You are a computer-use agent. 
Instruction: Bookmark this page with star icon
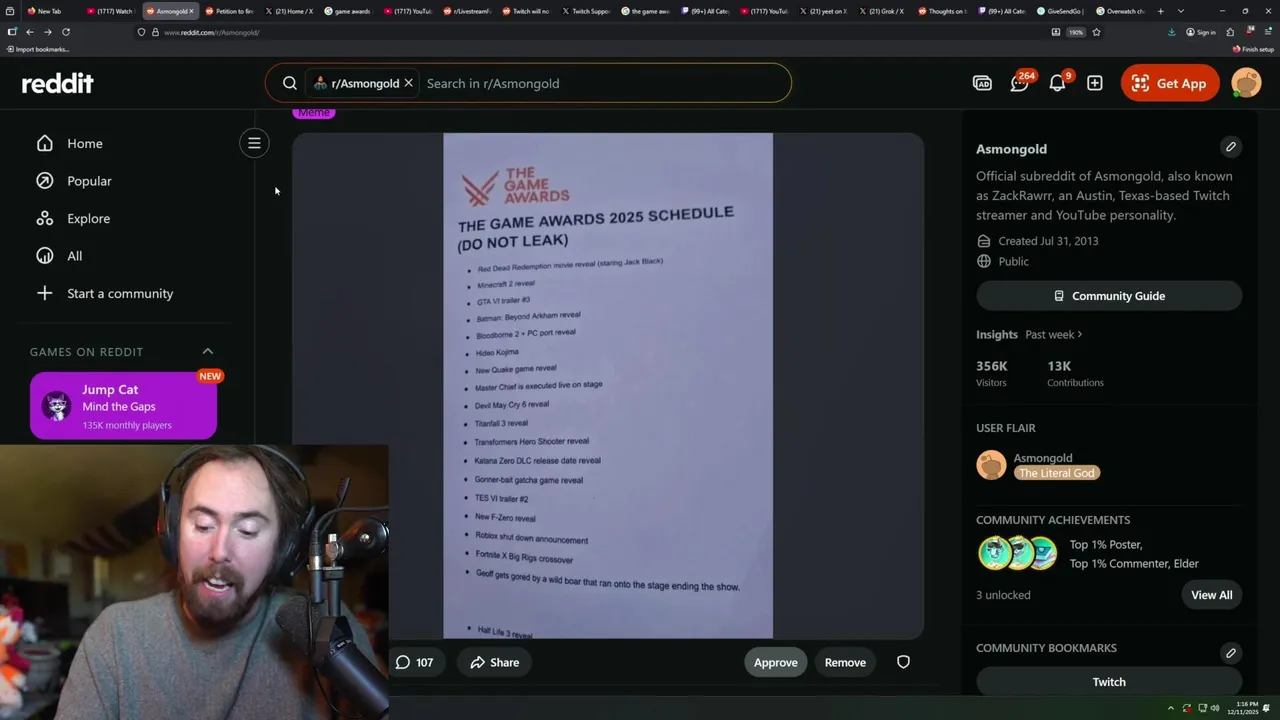point(1096,32)
